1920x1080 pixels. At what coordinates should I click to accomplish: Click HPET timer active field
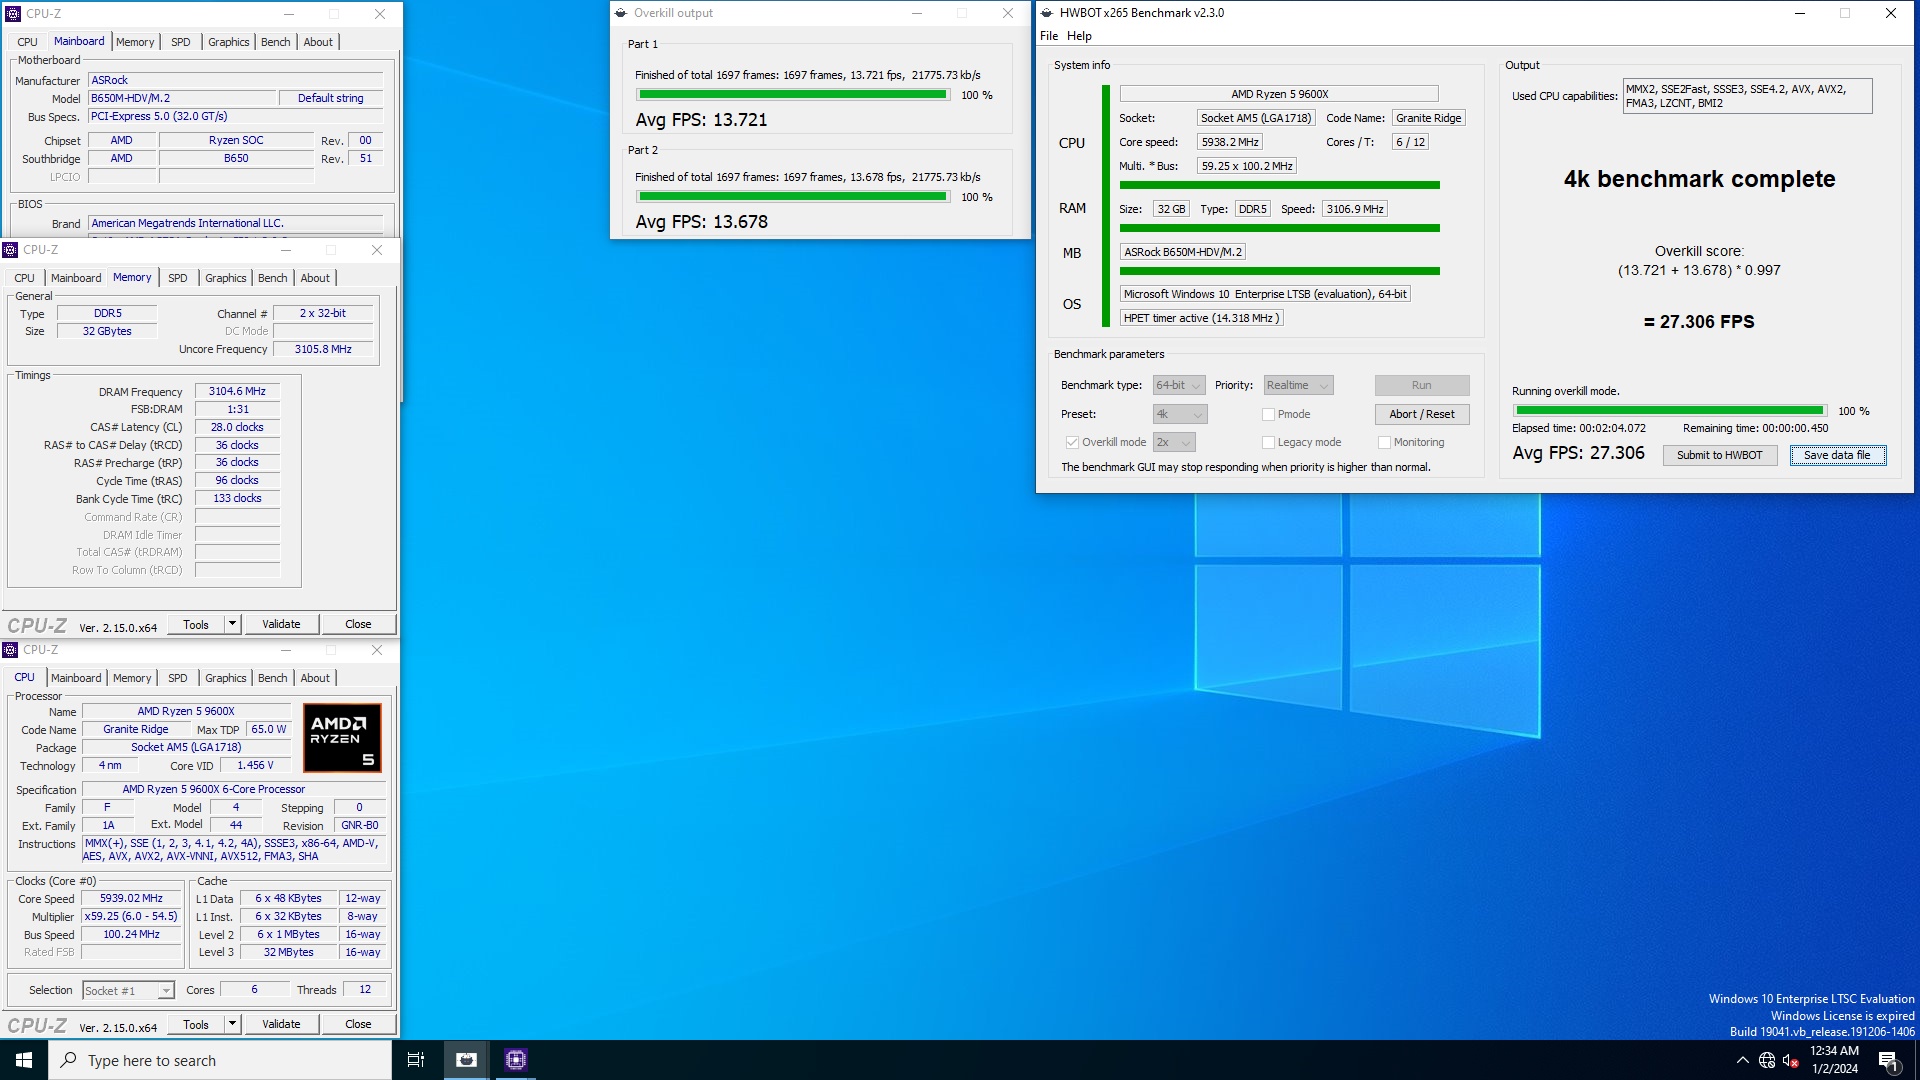point(1201,318)
